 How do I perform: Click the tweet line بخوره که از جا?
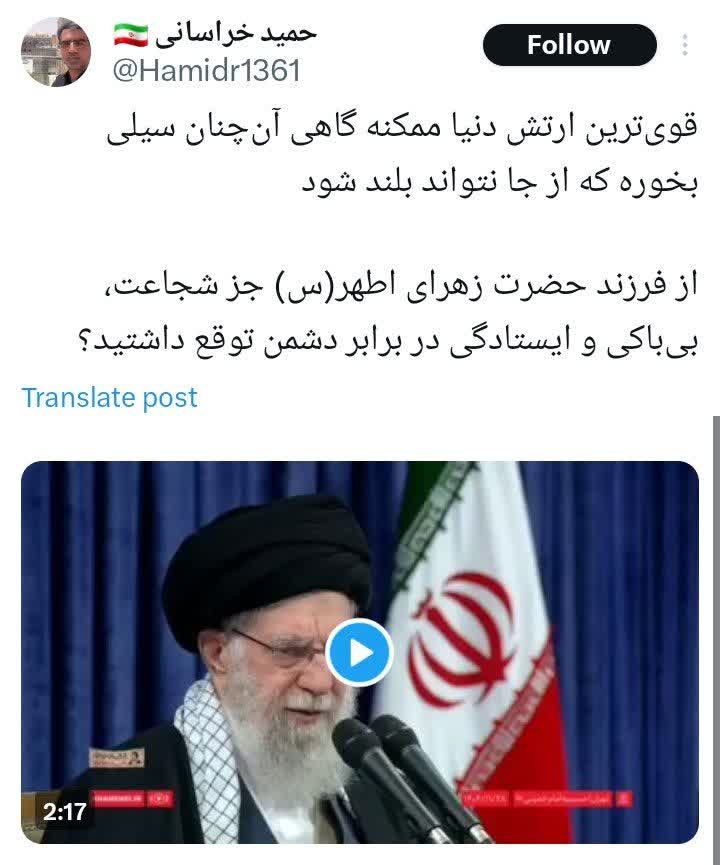499,181
